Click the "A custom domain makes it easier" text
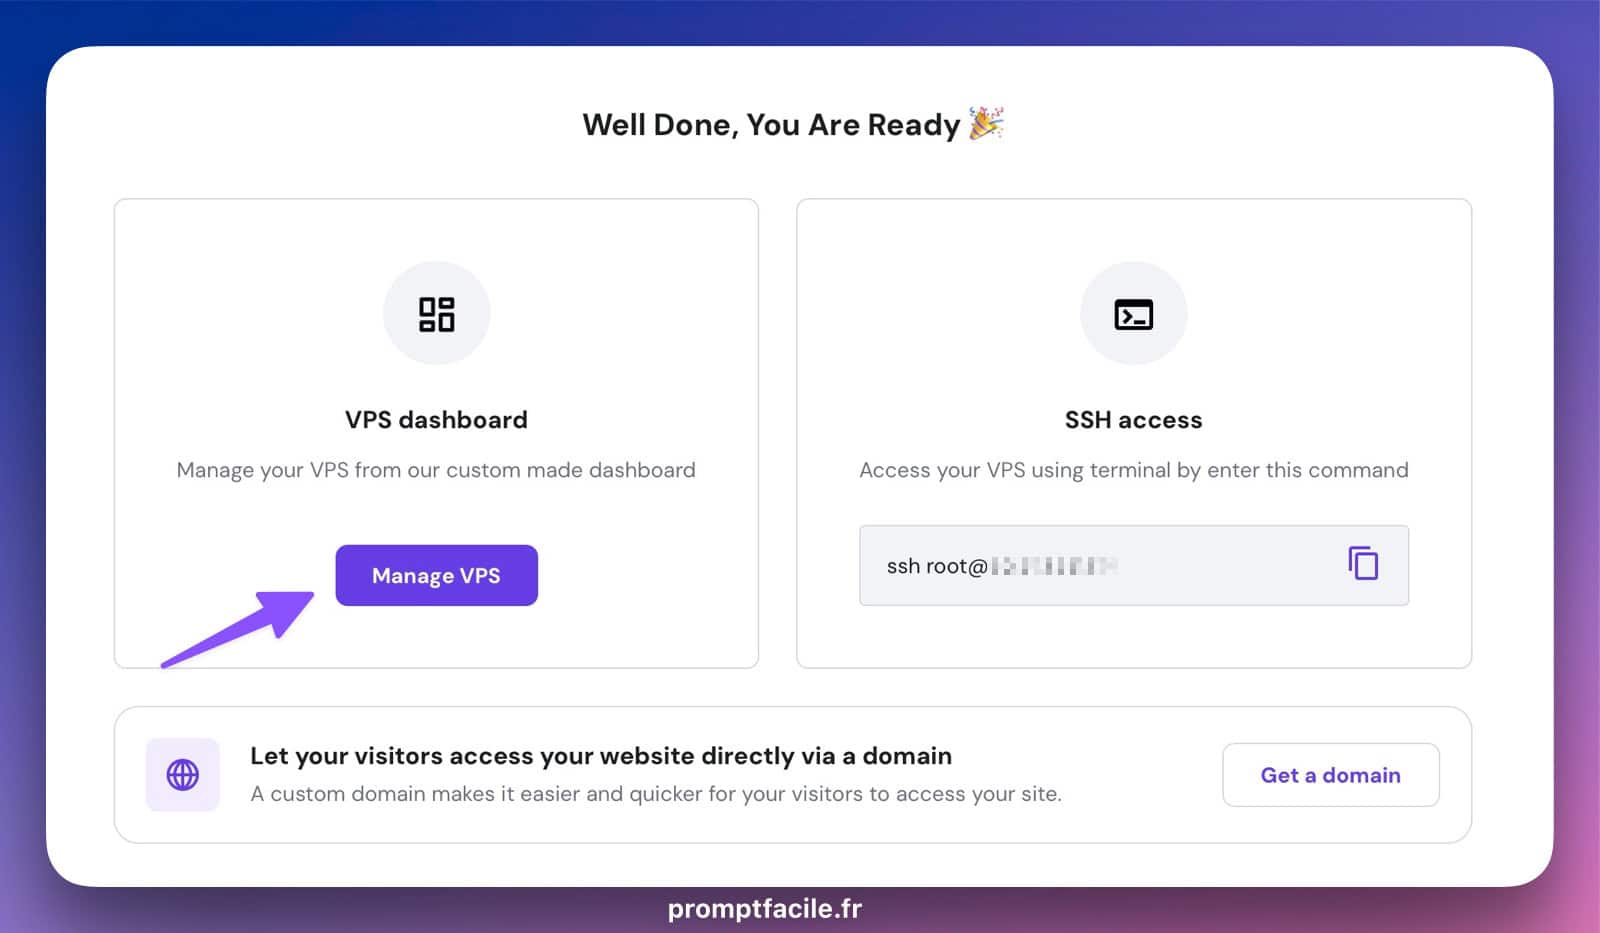The width and height of the screenshot is (1600, 933). click(x=655, y=794)
